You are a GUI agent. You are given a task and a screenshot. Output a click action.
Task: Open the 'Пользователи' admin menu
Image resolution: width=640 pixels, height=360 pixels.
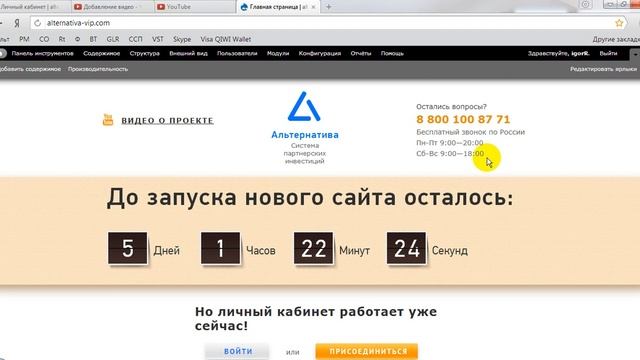[x=237, y=53]
